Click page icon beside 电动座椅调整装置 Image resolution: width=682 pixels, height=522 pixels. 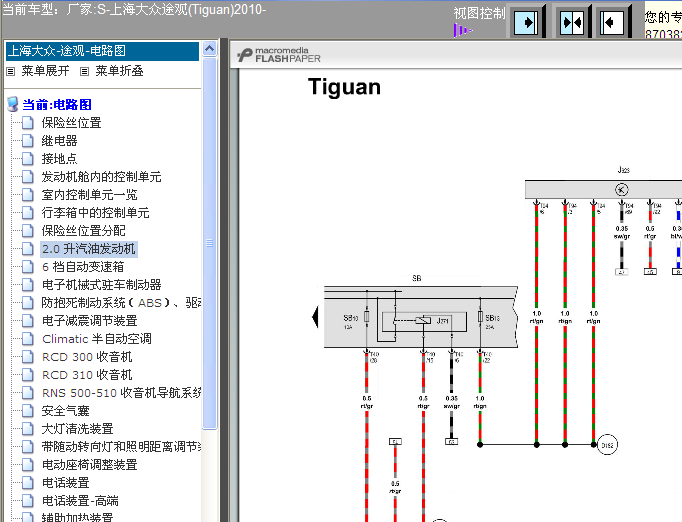click(27, 465)
